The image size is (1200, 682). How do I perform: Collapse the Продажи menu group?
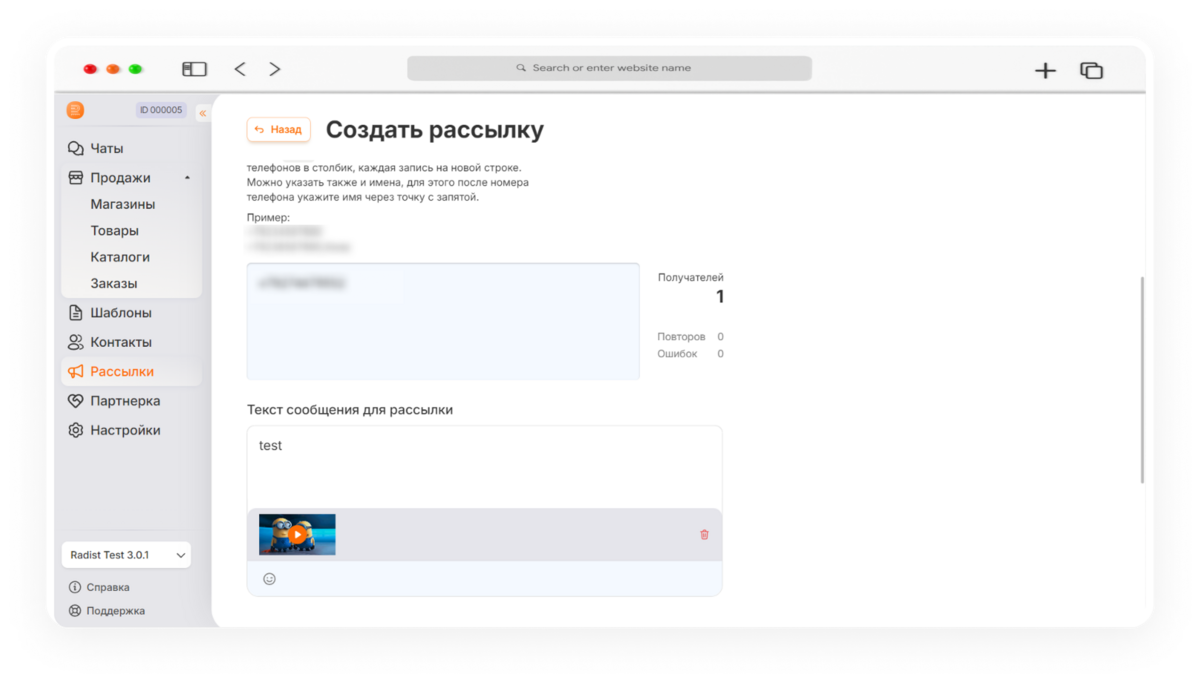[x=187, y=178]
